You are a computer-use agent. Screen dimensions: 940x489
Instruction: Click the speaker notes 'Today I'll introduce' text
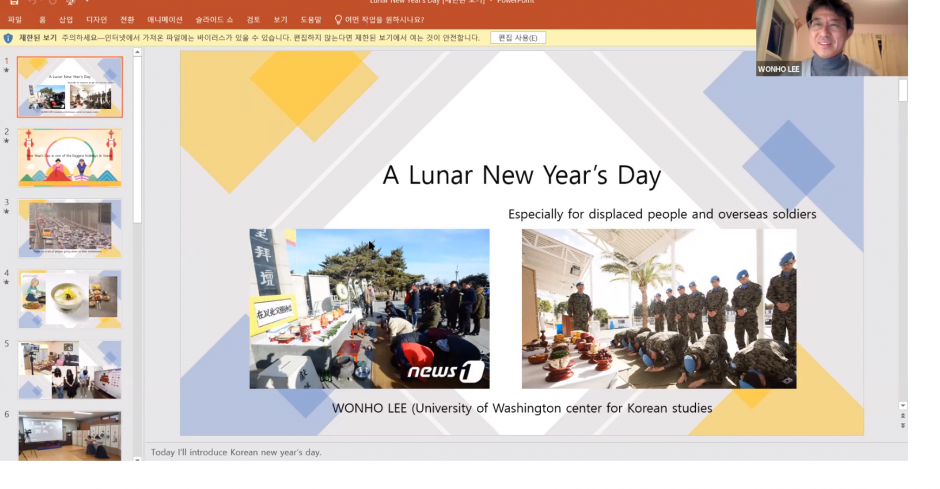(x=236, y=452)
